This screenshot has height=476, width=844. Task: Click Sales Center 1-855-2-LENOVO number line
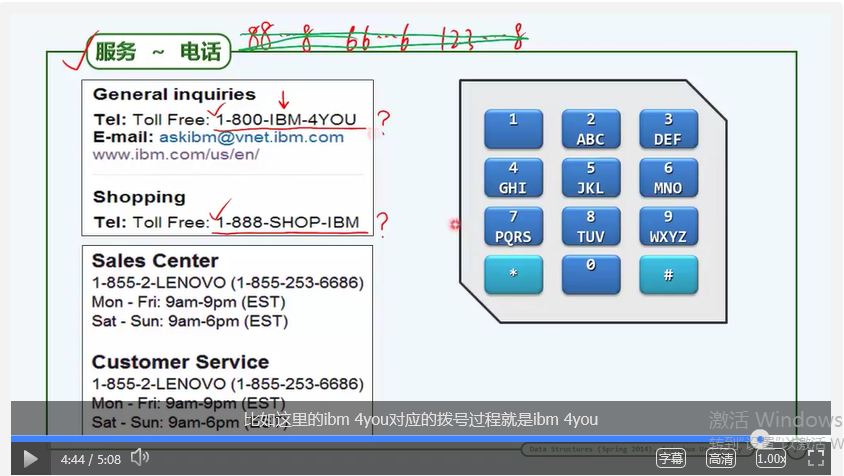point(228,283)
